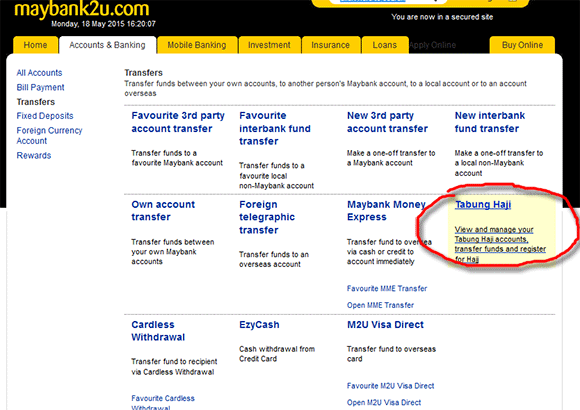Go to the Insurance tab
580x410 pixels.
tap(331, 45)
